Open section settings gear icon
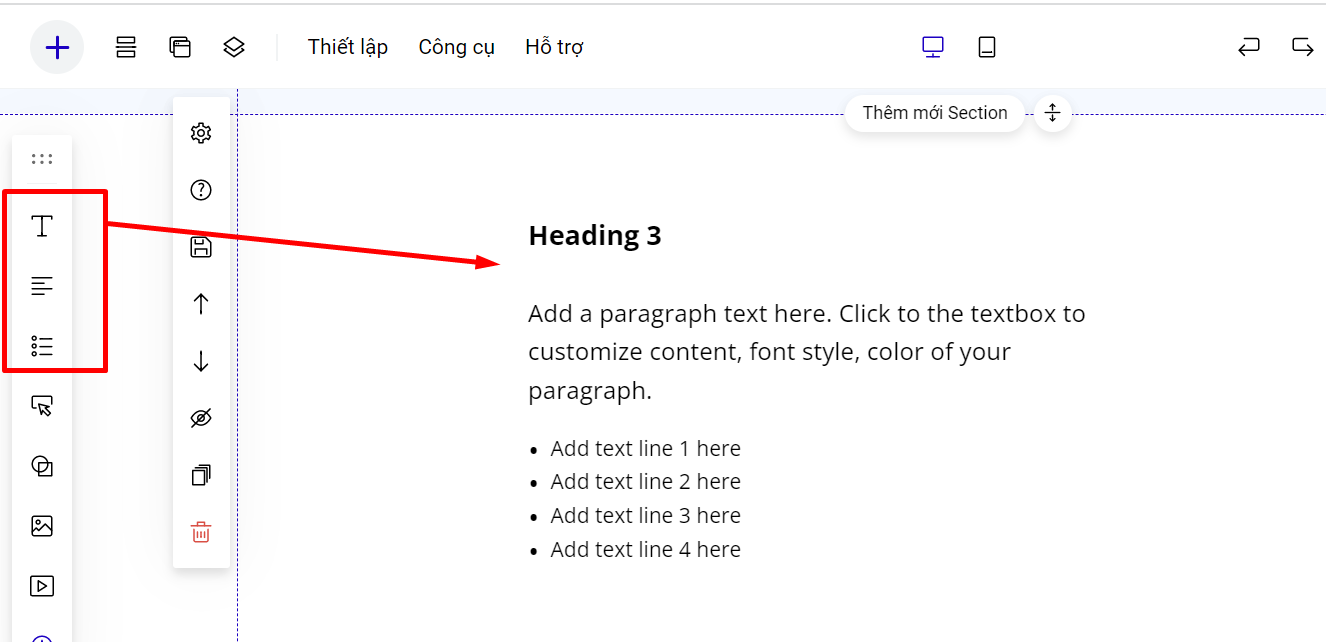Screen dimensions: 1326x642 pyautogui.click(x=201, y=133)
